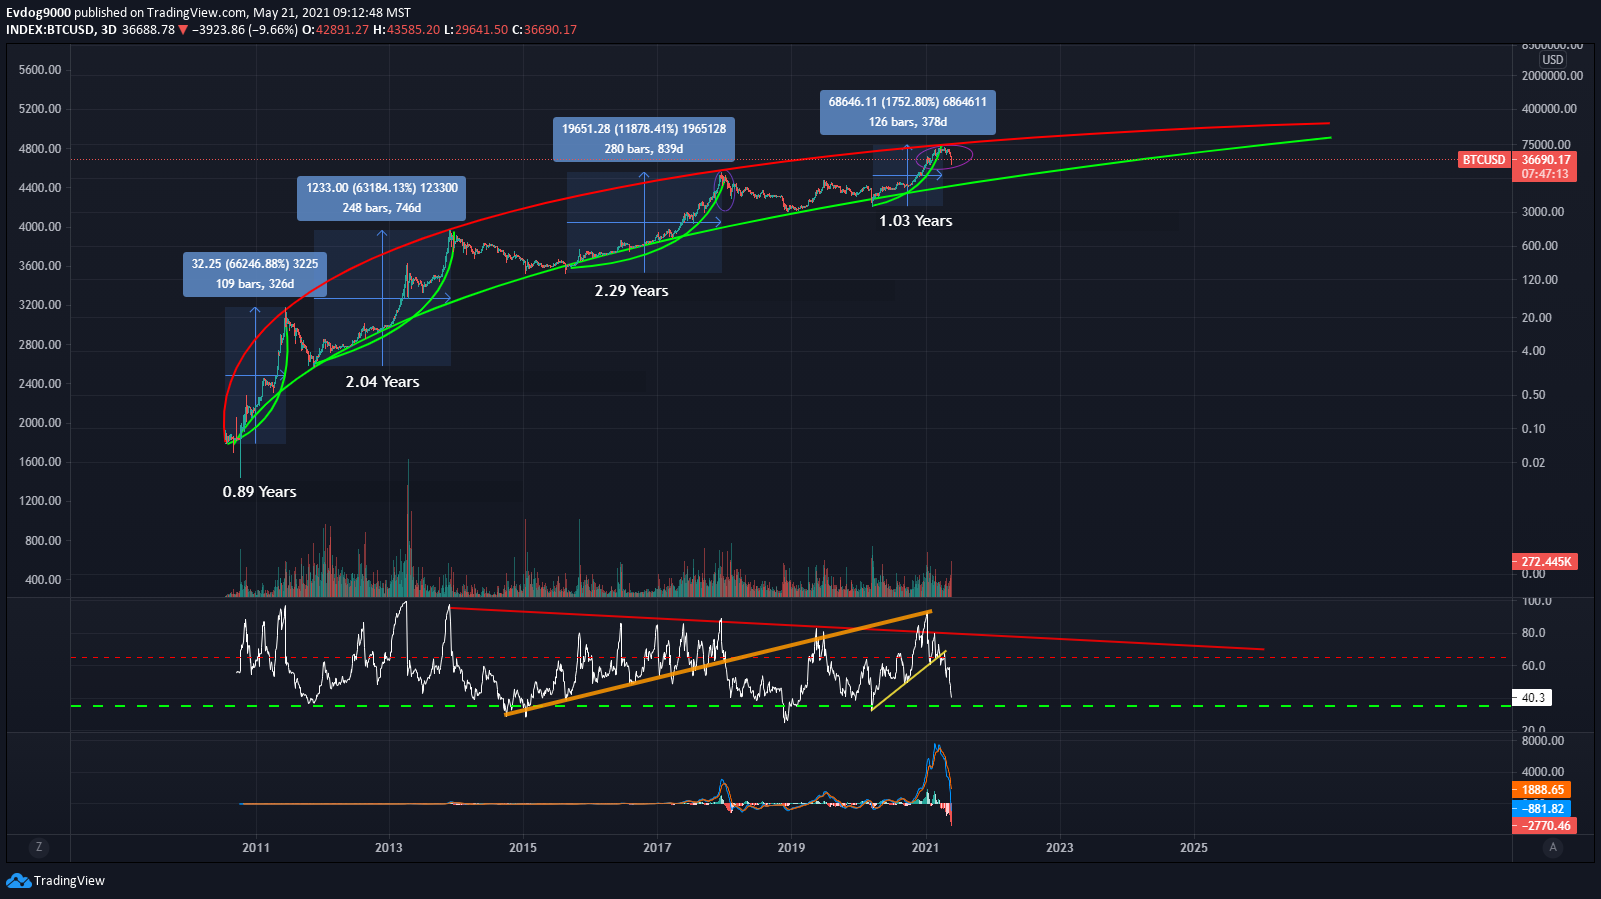
Task: Click the INDEX:BTCUSD symbol in the header
Action: click(x=50, y=30)
